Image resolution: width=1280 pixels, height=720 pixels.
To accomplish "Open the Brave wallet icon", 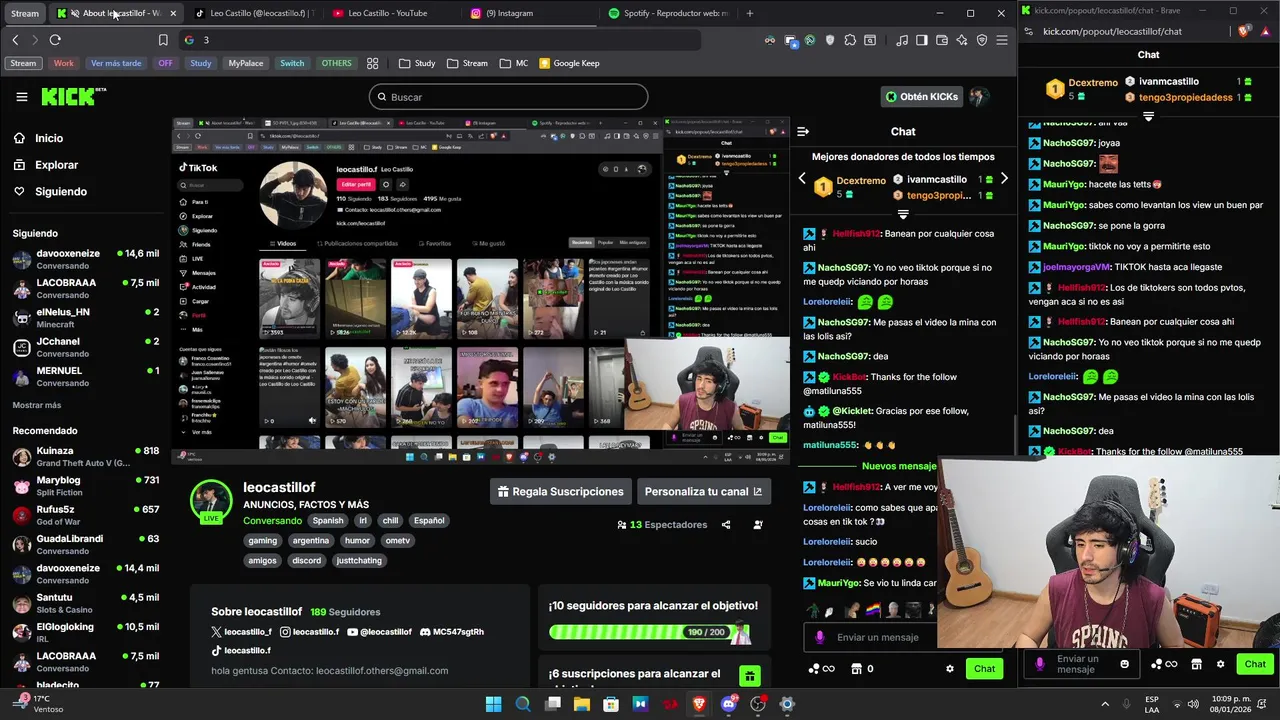I will tap(942, 40).
